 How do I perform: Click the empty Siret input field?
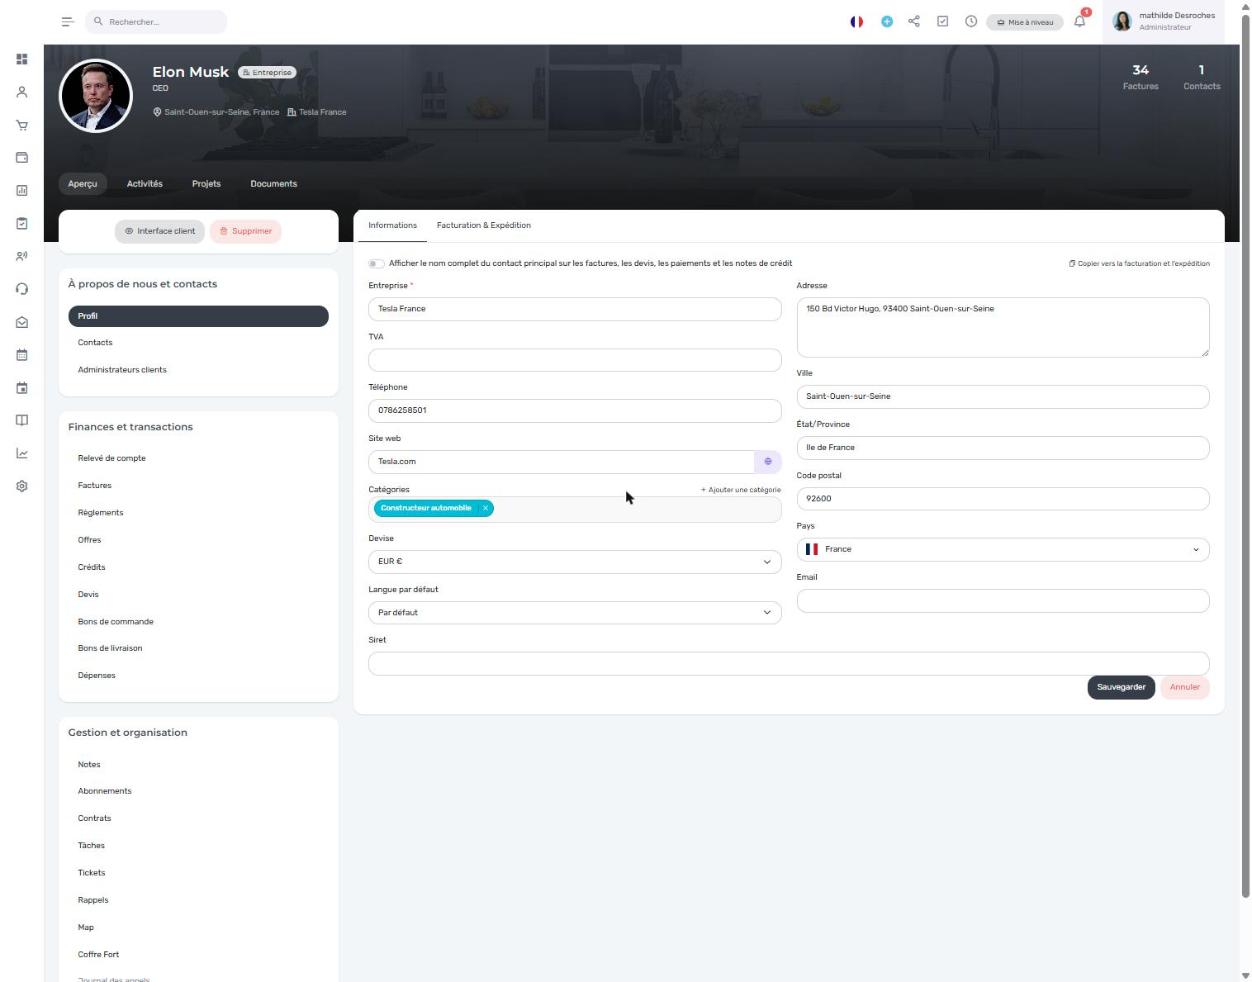click(x=789, y=663)
